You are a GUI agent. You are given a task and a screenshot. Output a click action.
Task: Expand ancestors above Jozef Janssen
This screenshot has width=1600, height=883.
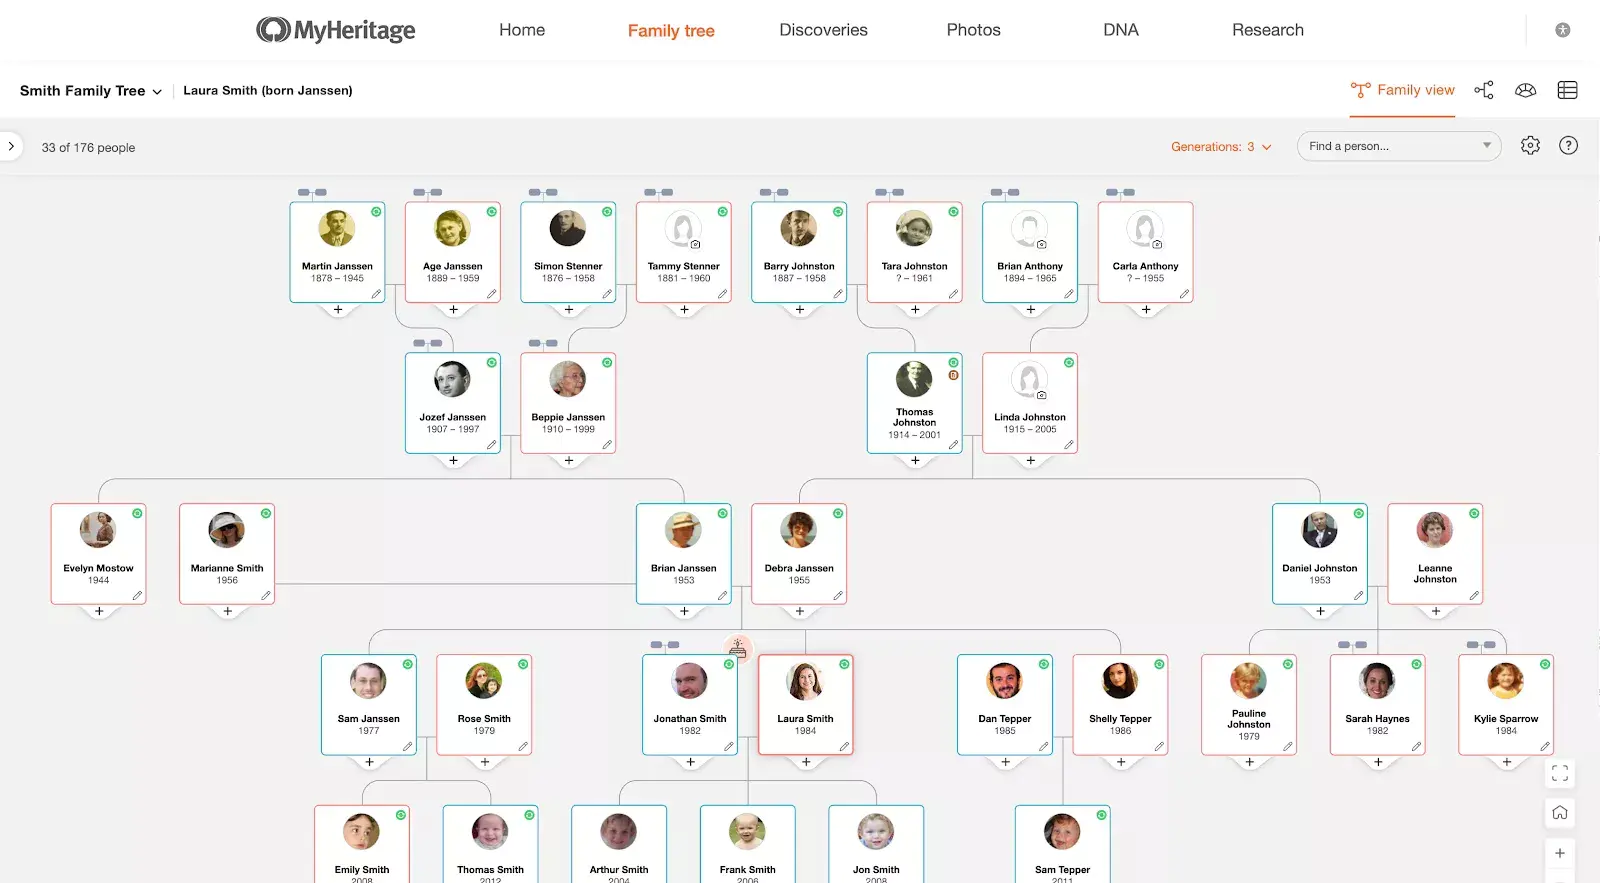(x=428, y=343)
